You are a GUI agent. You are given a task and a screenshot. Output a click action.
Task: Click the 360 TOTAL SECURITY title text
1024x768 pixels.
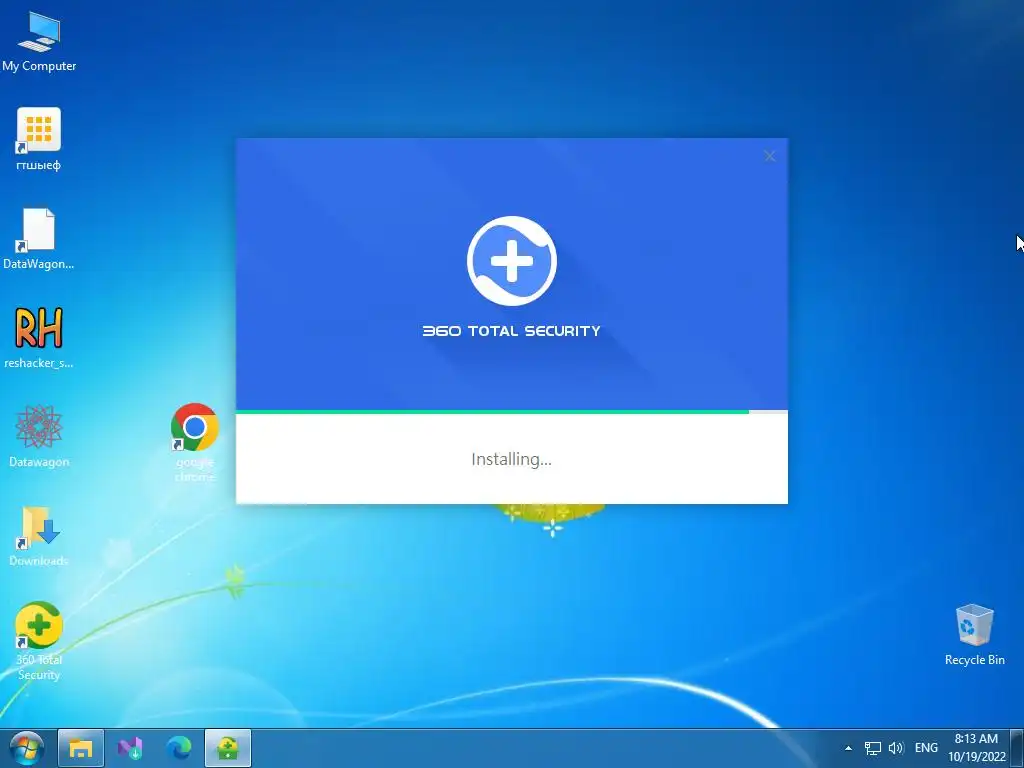pyautogui.click(x=511, y=331)
